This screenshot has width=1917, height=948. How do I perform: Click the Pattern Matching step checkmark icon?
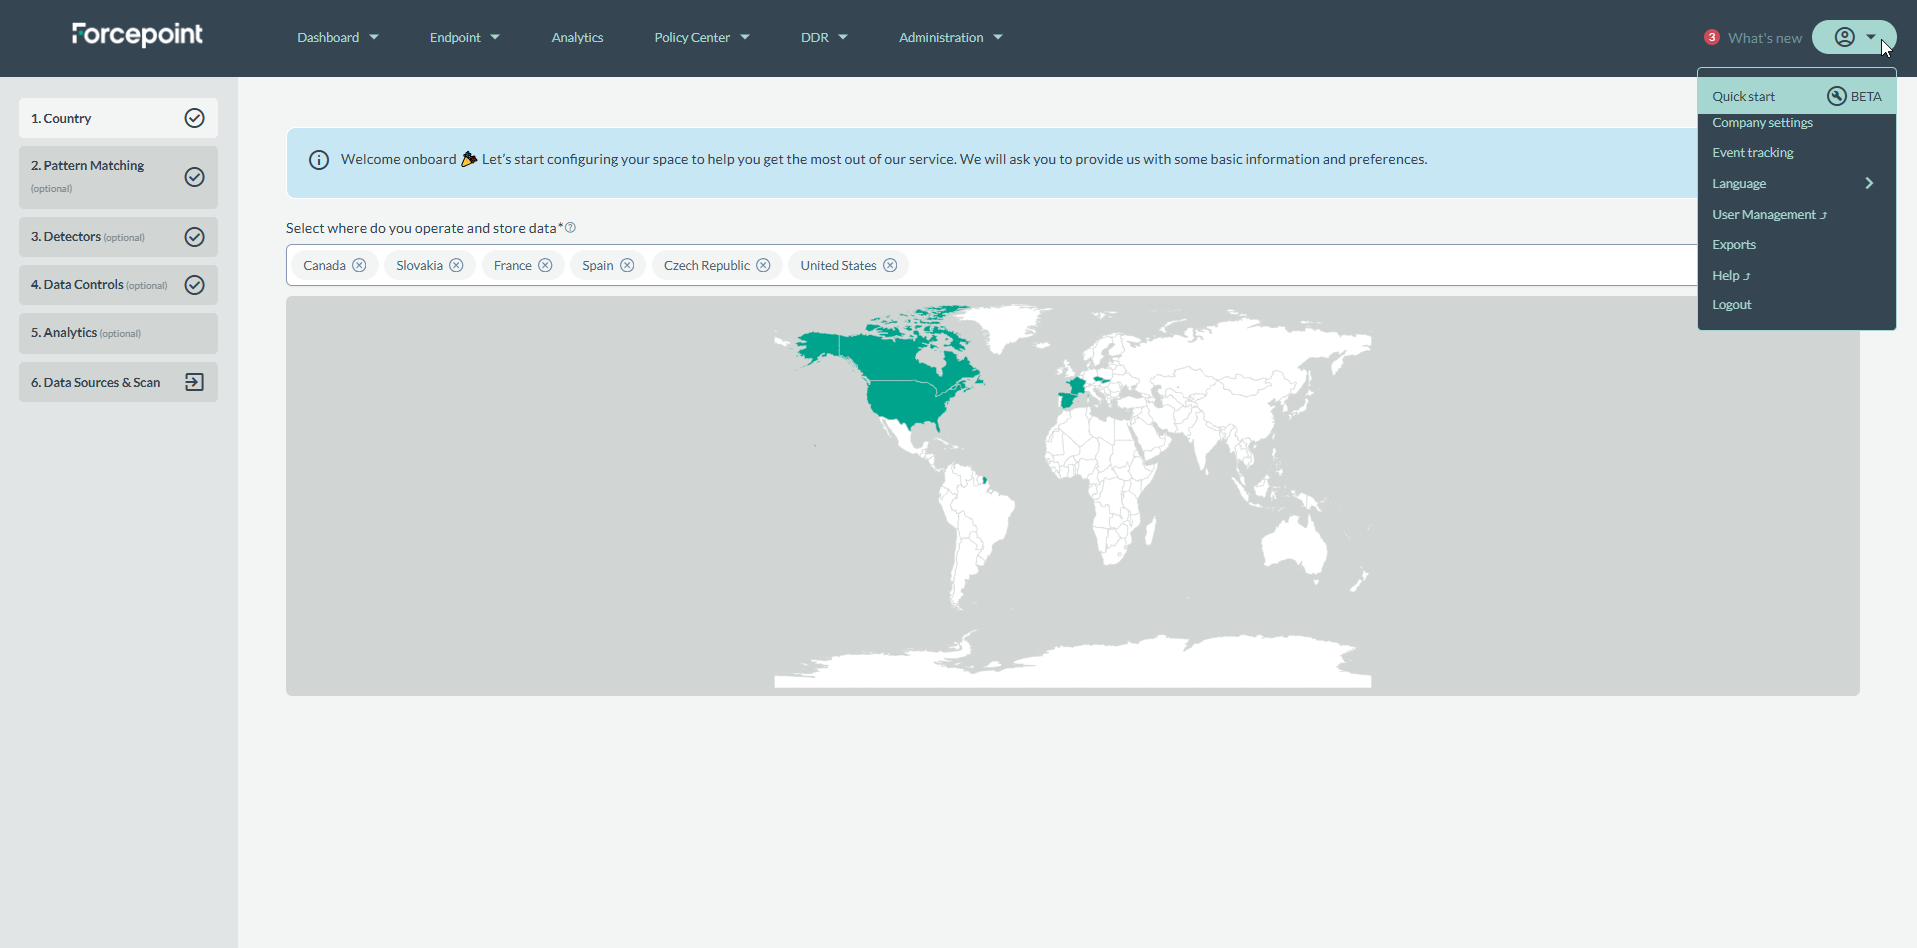point(195,177)
